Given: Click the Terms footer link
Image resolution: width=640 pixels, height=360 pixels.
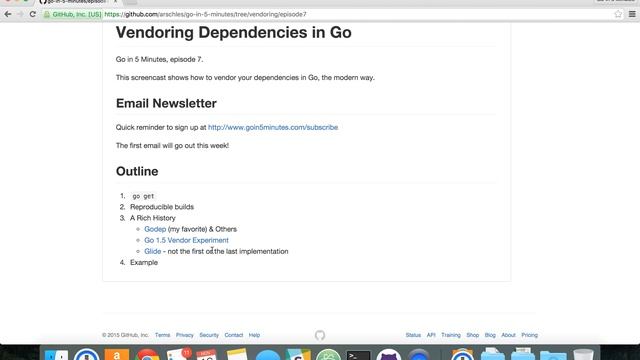Looking at the screenshot, I should pos(162,335).
